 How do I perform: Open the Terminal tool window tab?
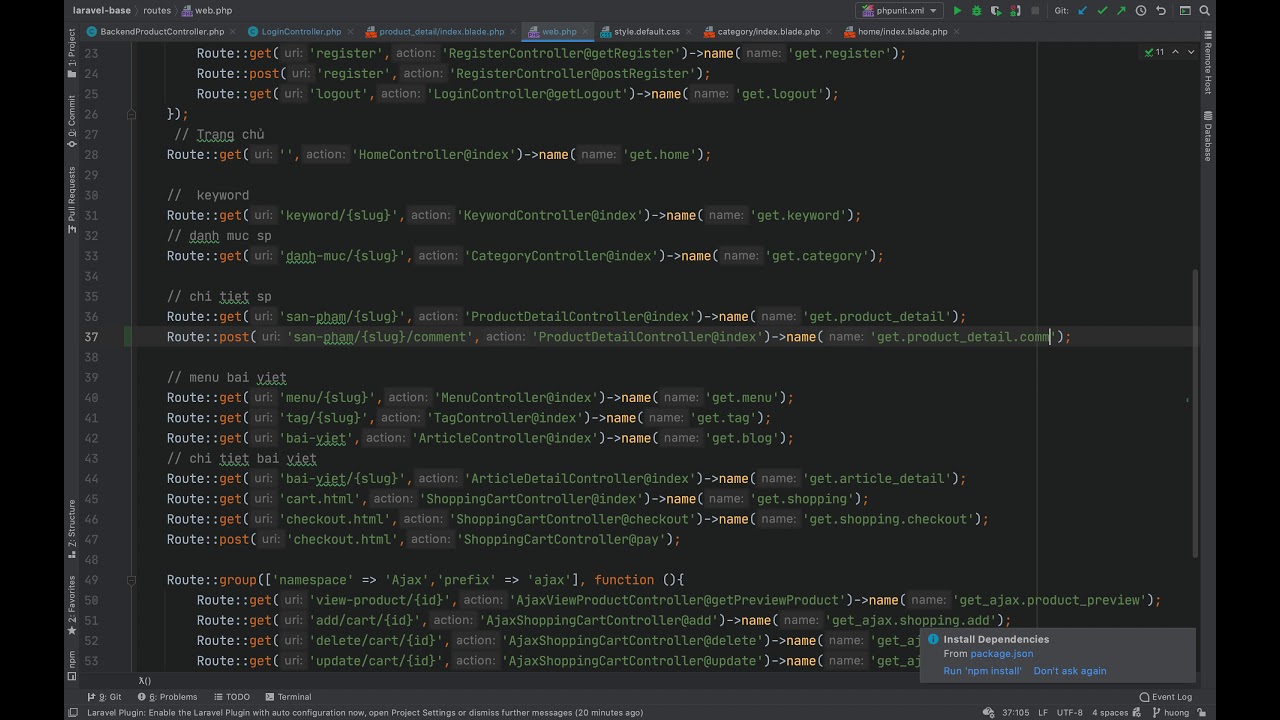288,697
